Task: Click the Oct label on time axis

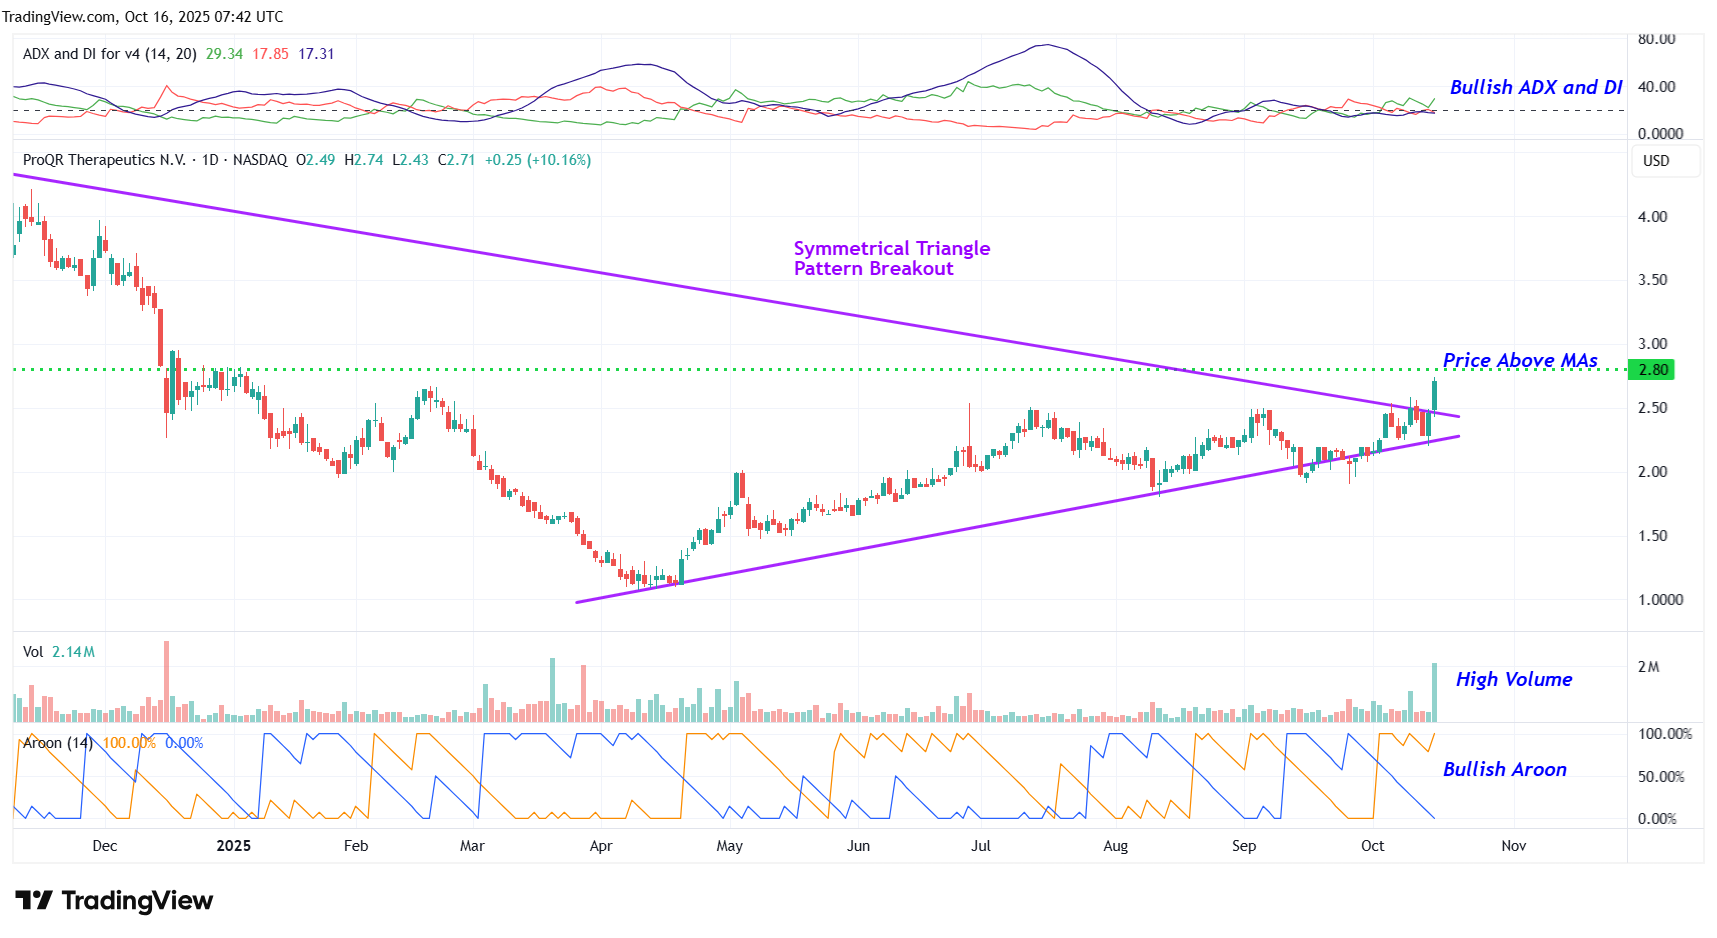Action: point(1372,846)
